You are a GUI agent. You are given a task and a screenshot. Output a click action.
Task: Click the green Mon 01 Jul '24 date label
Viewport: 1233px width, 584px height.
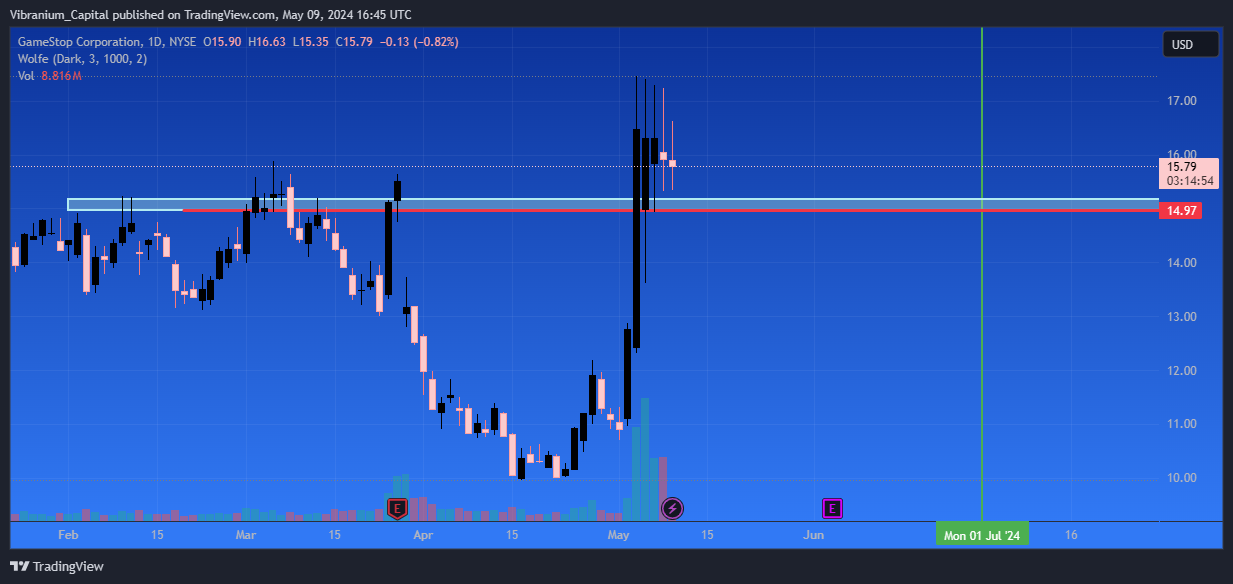click(x=982, y=535)
